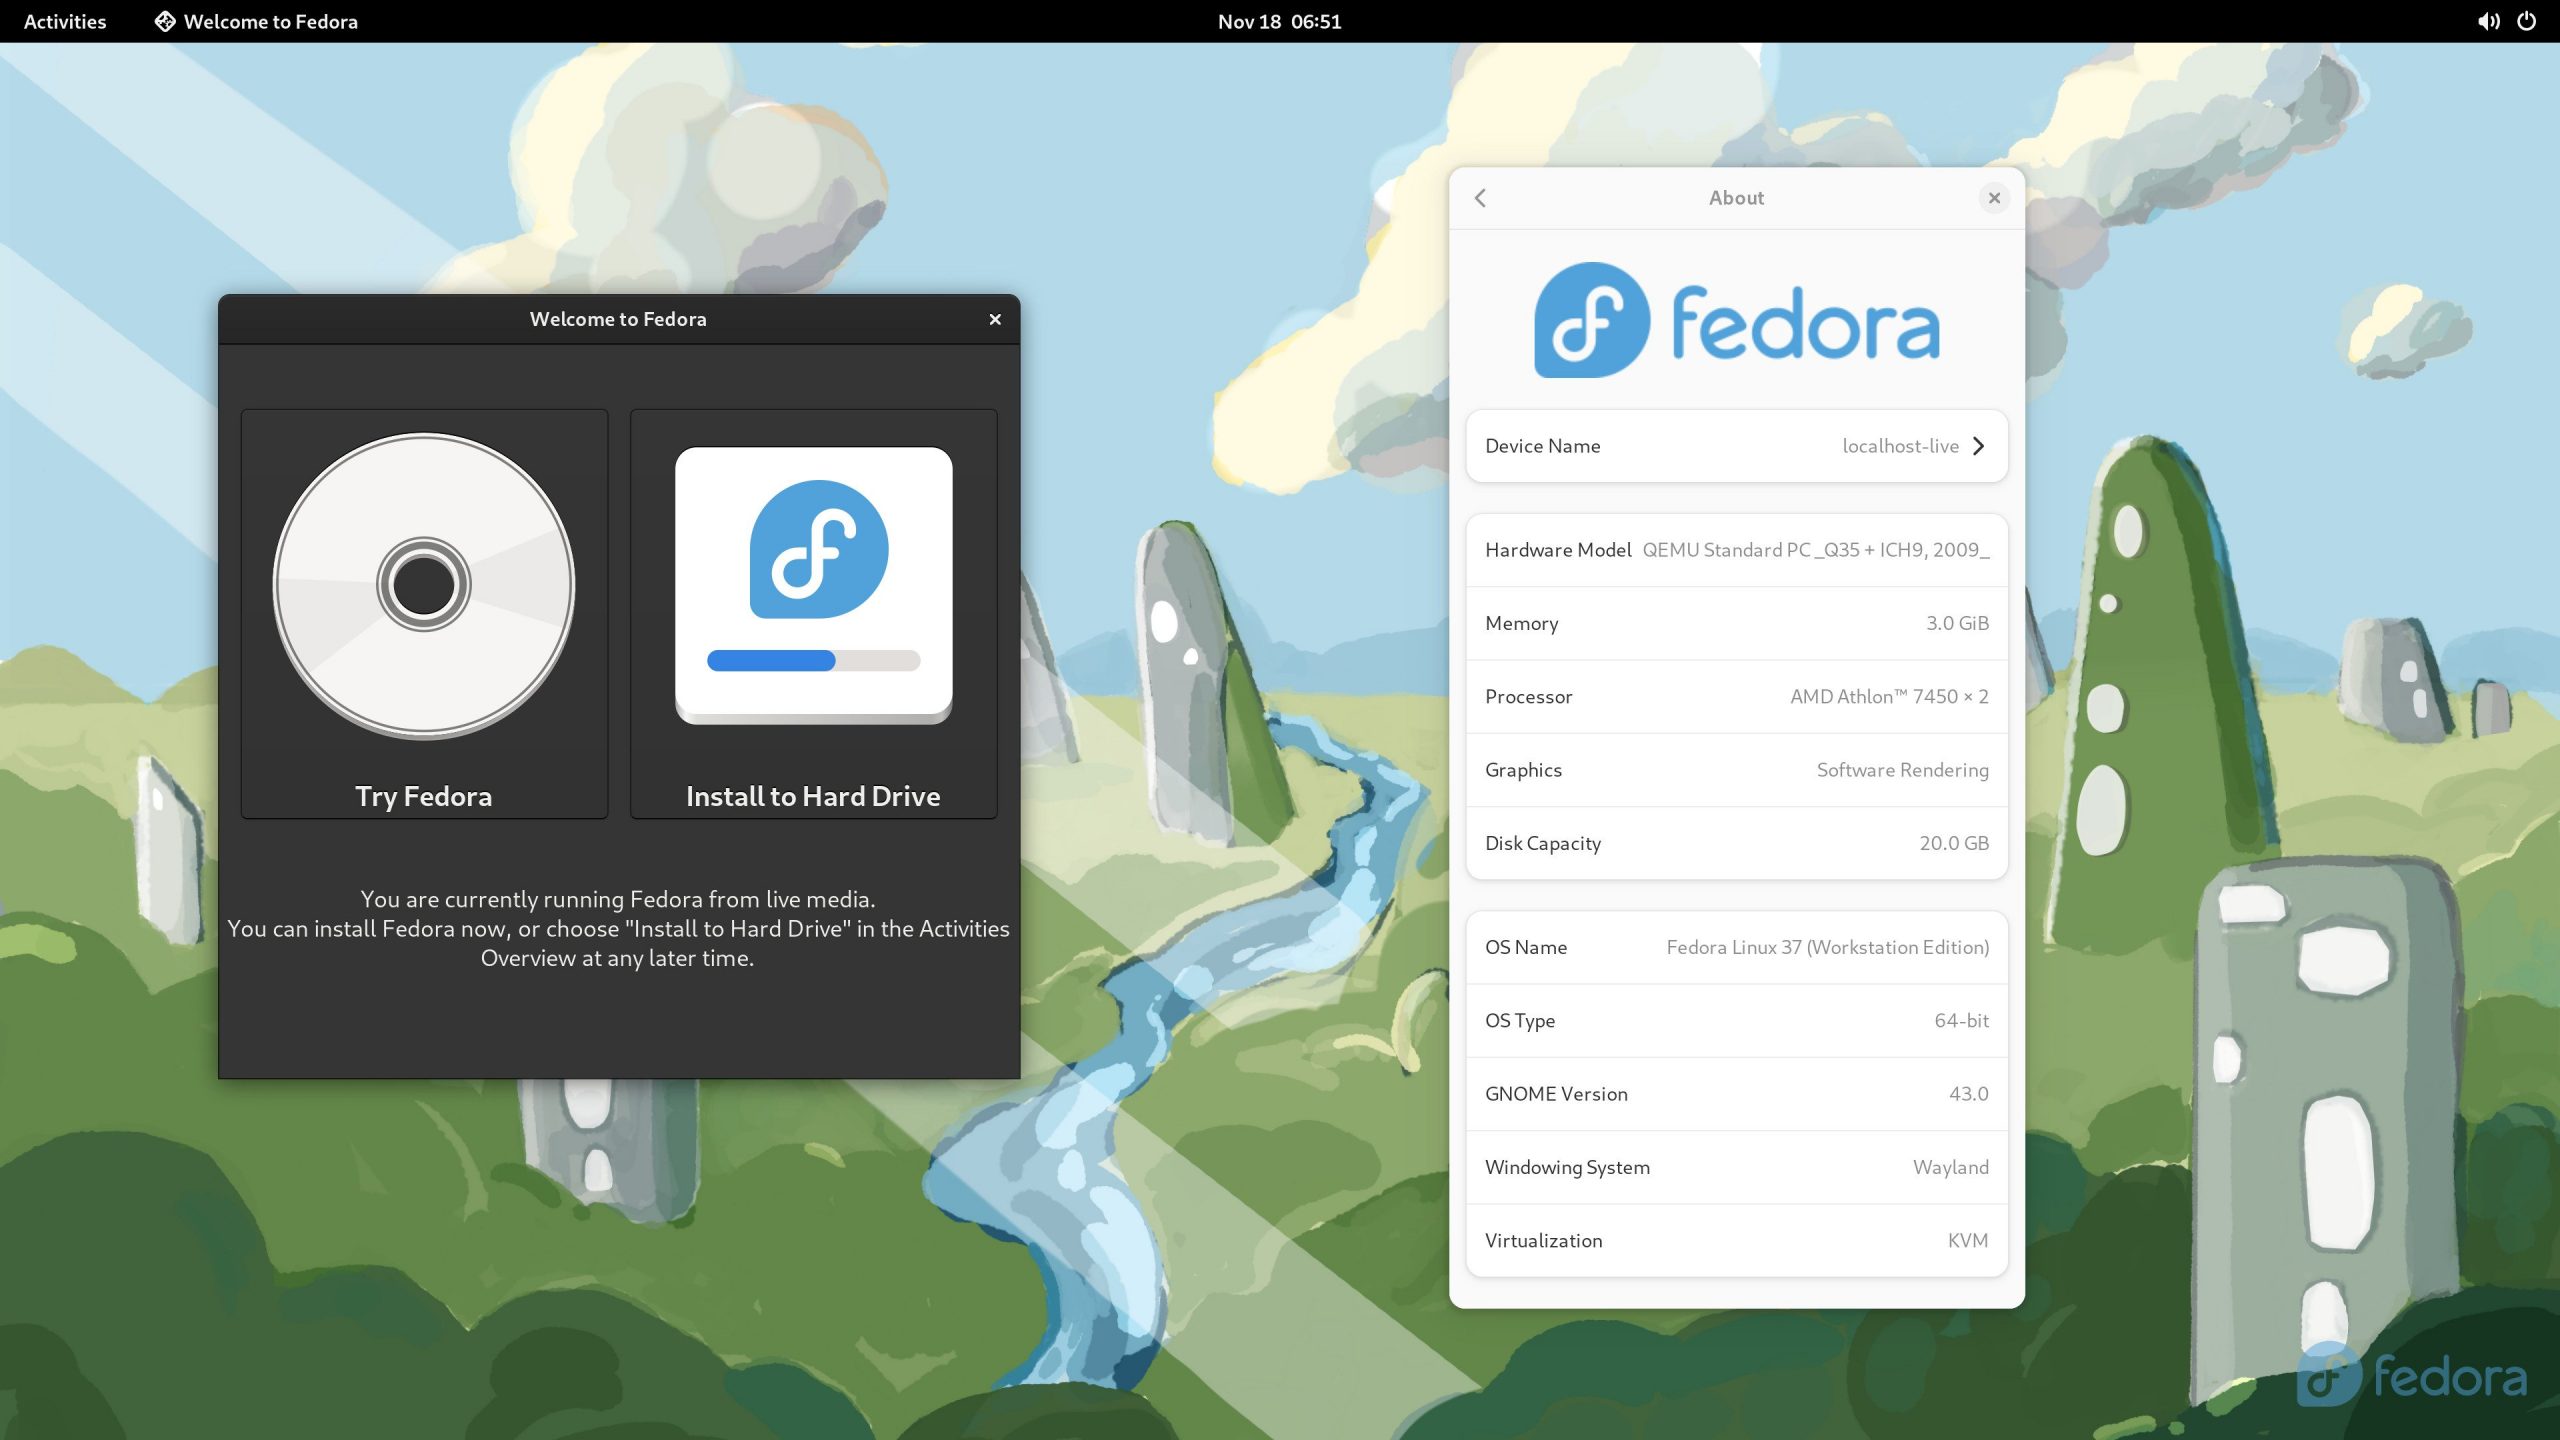Toggle the OS Name field row

click(x=1735, y=946)
